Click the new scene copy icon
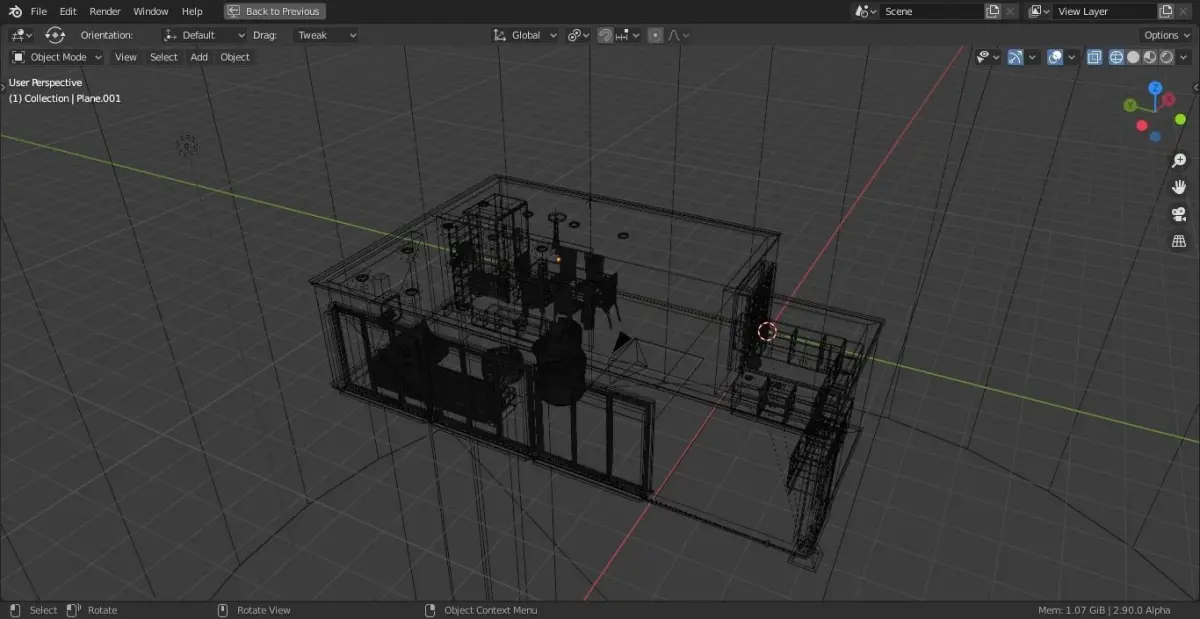The image size is (1200, 619). pyautogui.click(x=993, y=11)
